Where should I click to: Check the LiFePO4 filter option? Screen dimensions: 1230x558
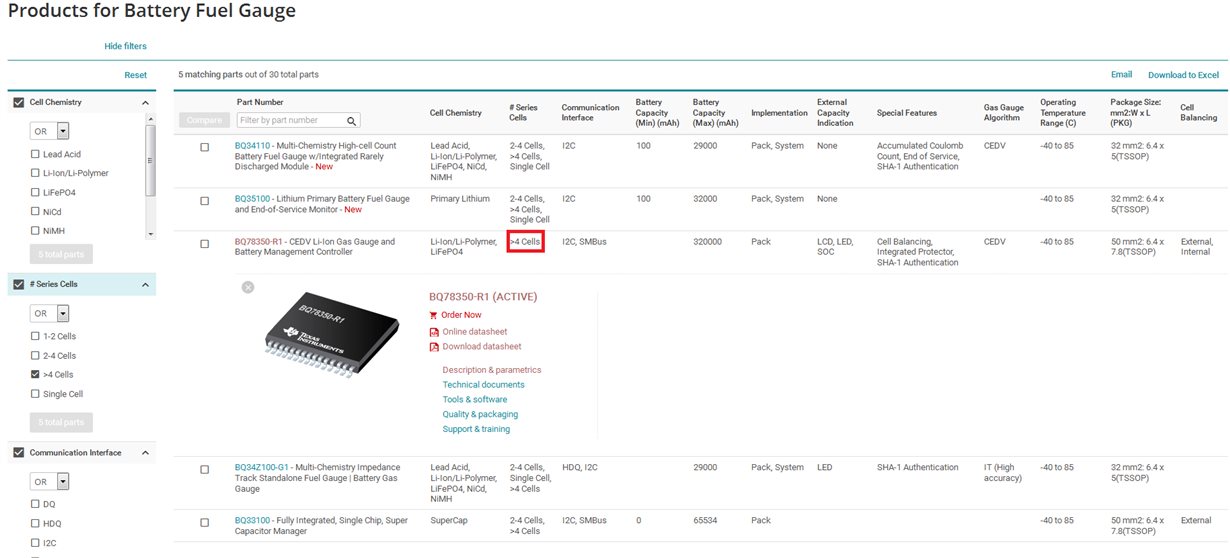point(35,192)
